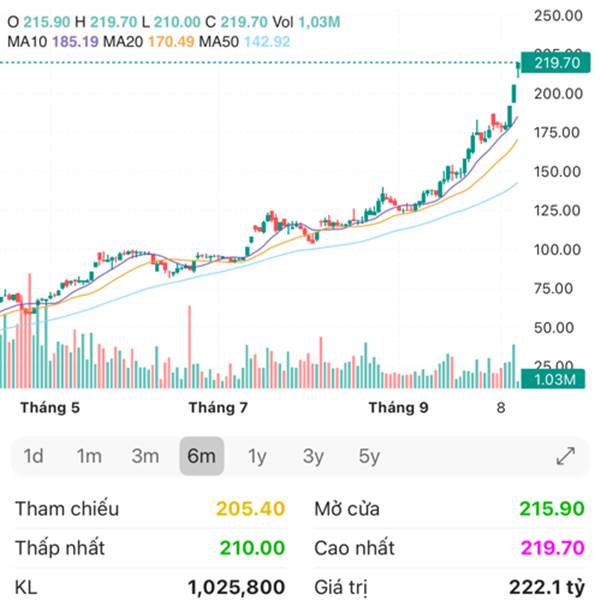The height and width of the screenshot is (600, 600).
Task: Tap the Tháng 5 axis label
Action: click(50, 408)
